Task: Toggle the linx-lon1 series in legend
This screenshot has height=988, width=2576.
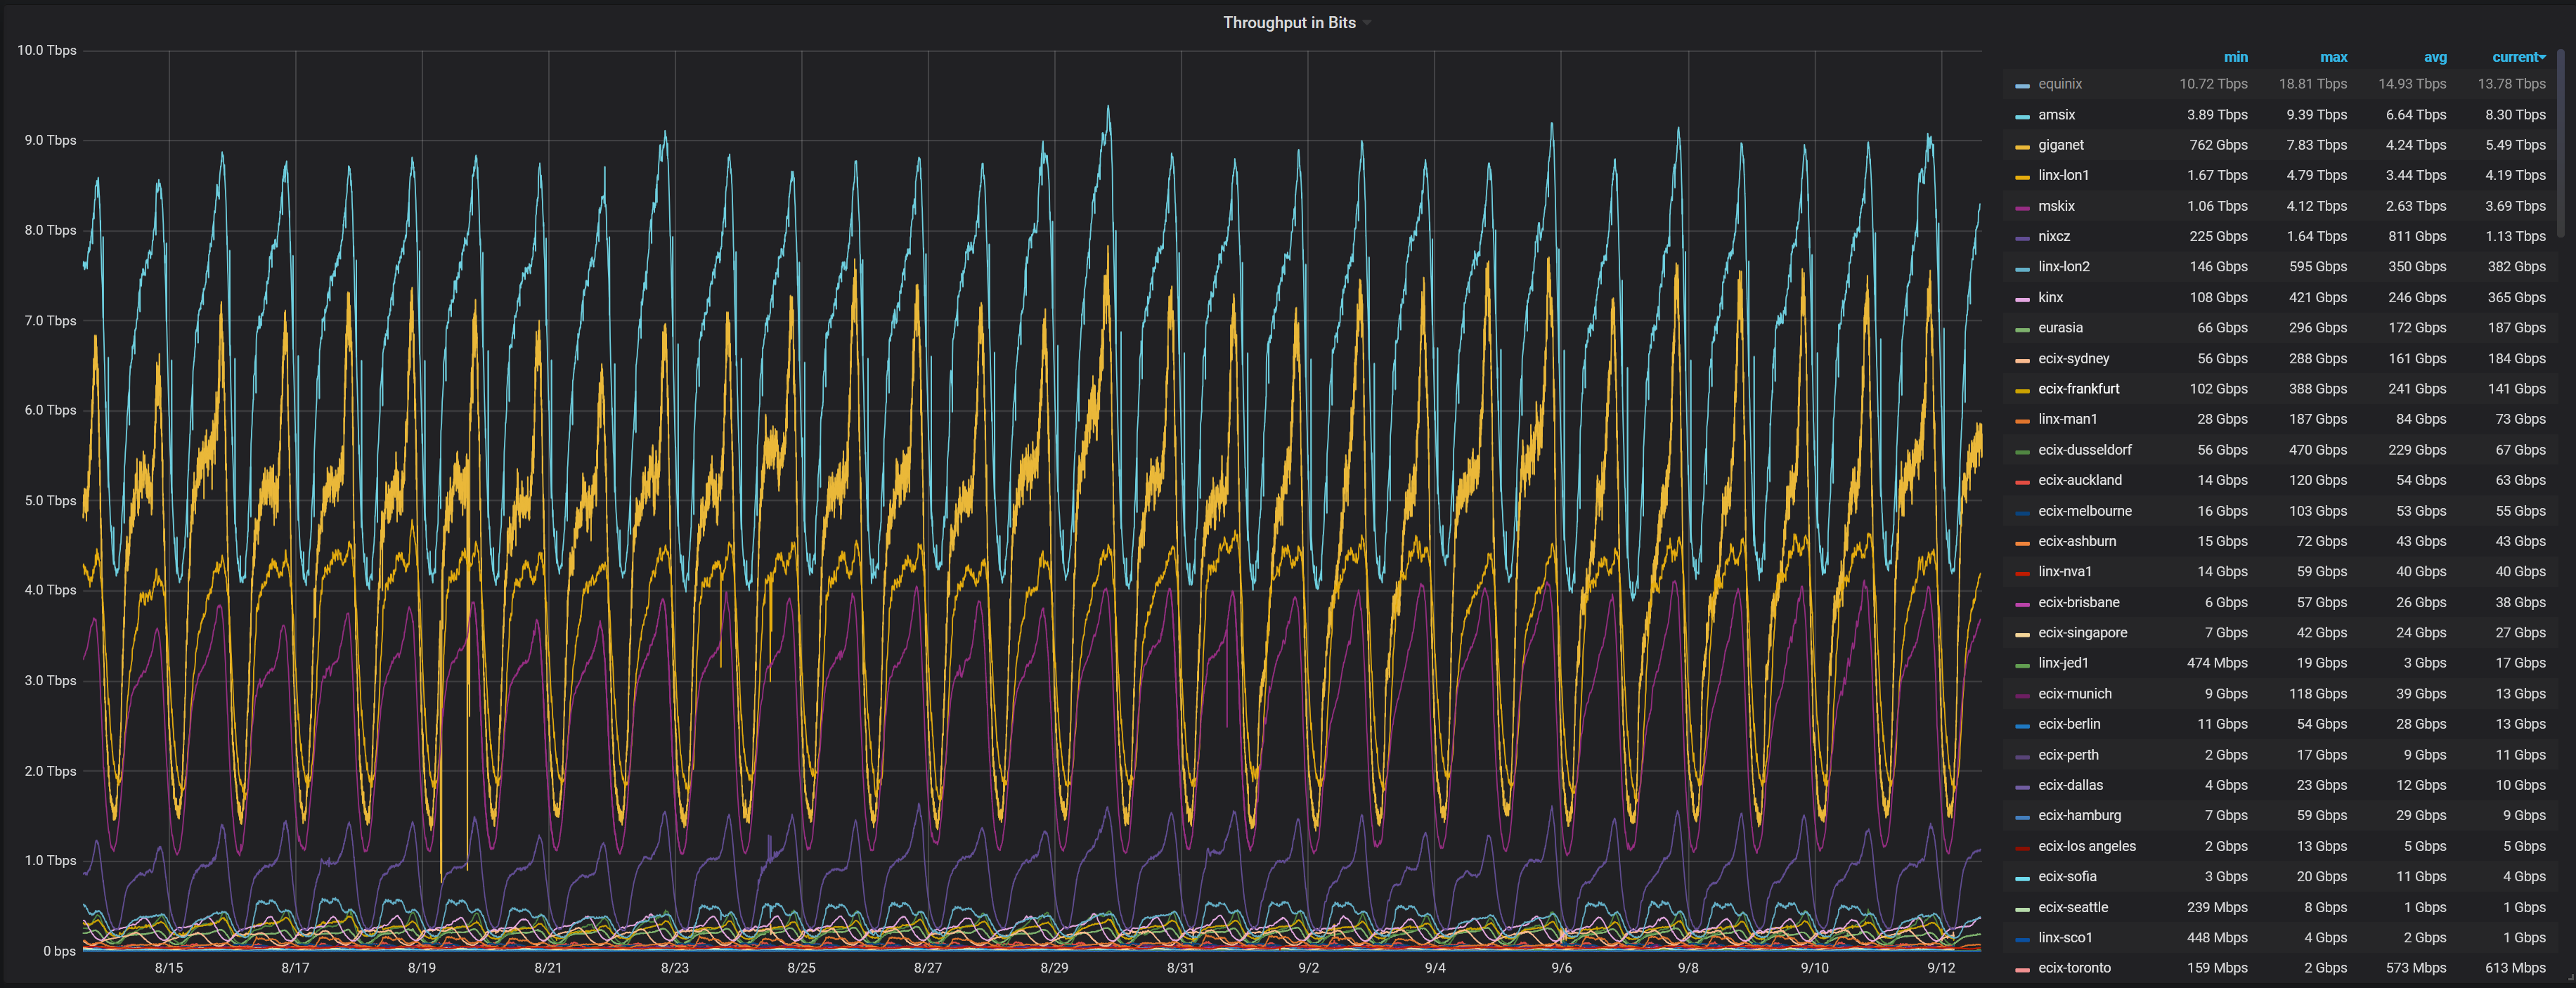Action: point(2063,175)
